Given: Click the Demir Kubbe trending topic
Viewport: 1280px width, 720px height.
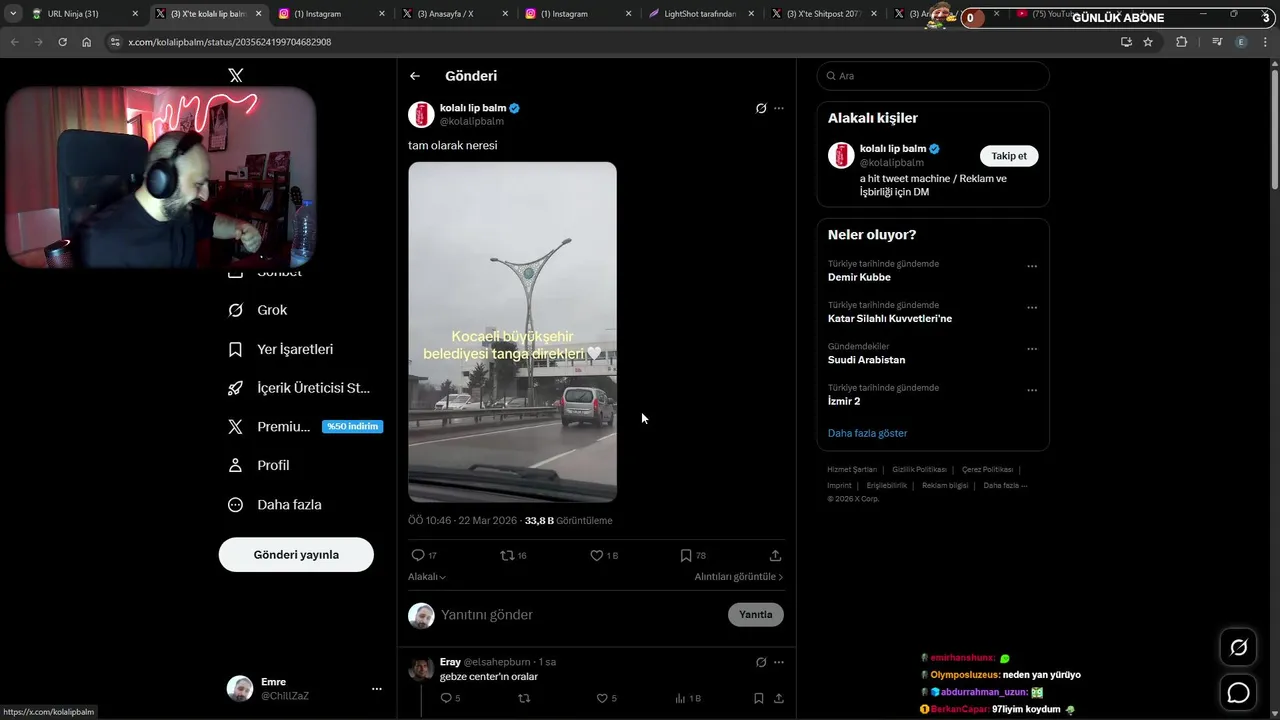Looking at the screenshot, I should click(x=859, y=277).
